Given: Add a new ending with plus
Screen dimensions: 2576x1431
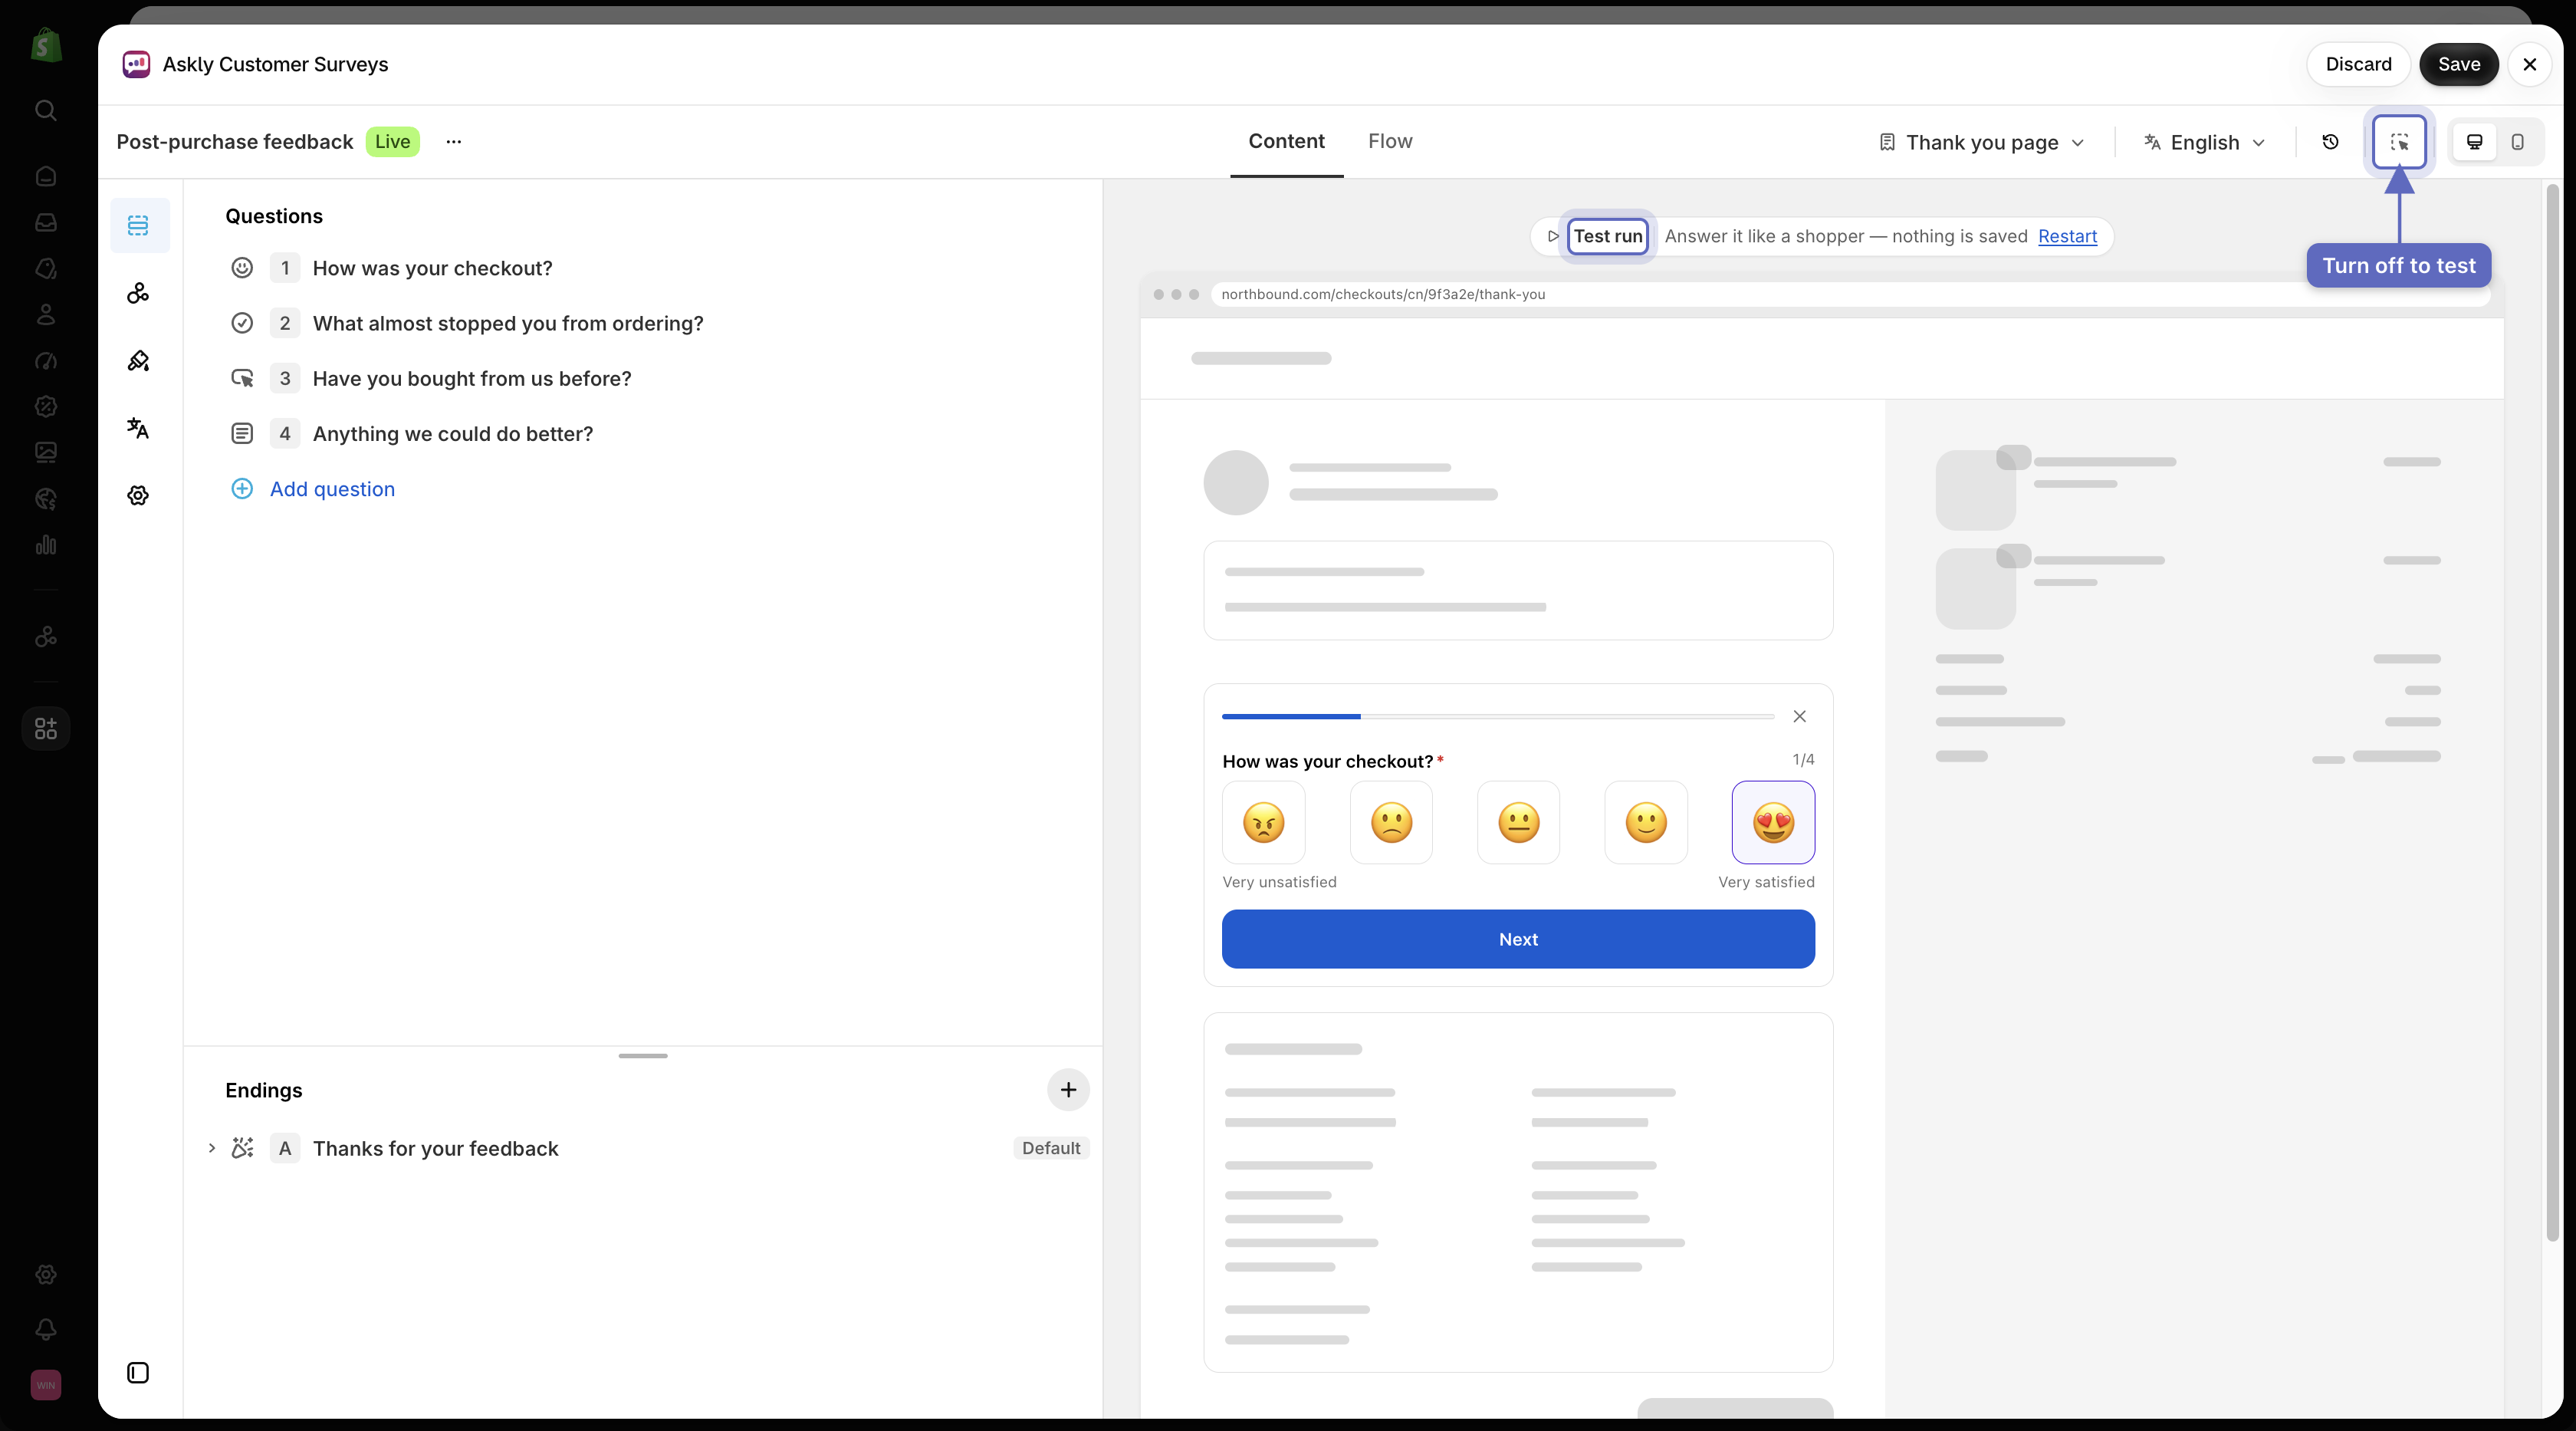Looking at the screenshot, I should 1068,1090.
